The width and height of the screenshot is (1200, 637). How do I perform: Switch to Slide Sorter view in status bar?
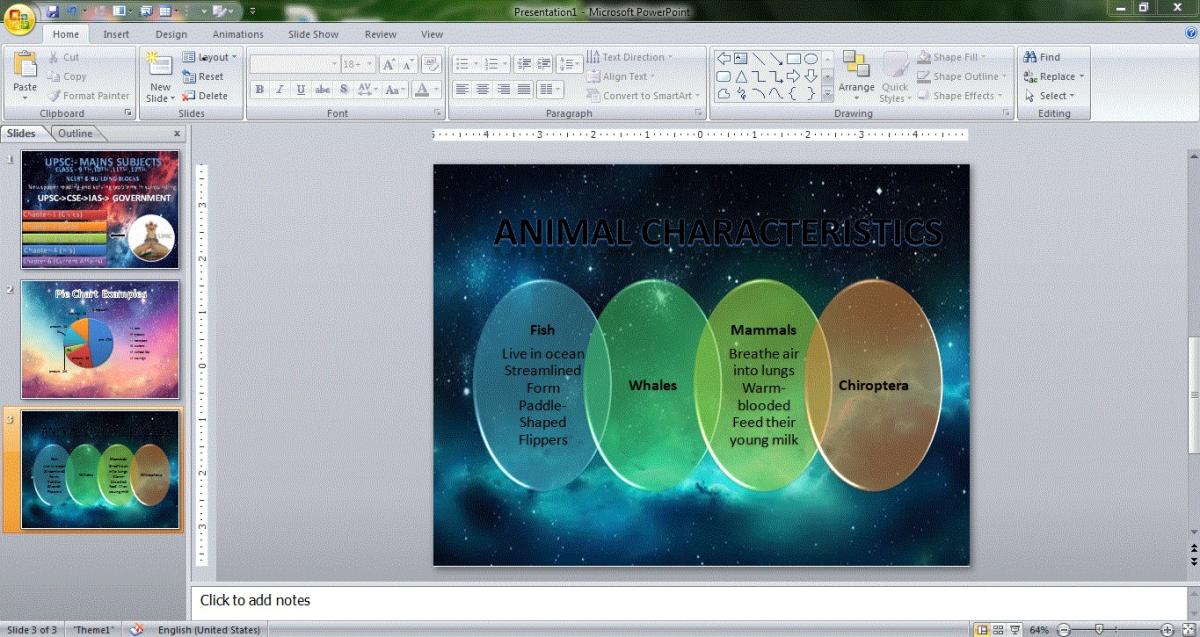point(1000,630)
